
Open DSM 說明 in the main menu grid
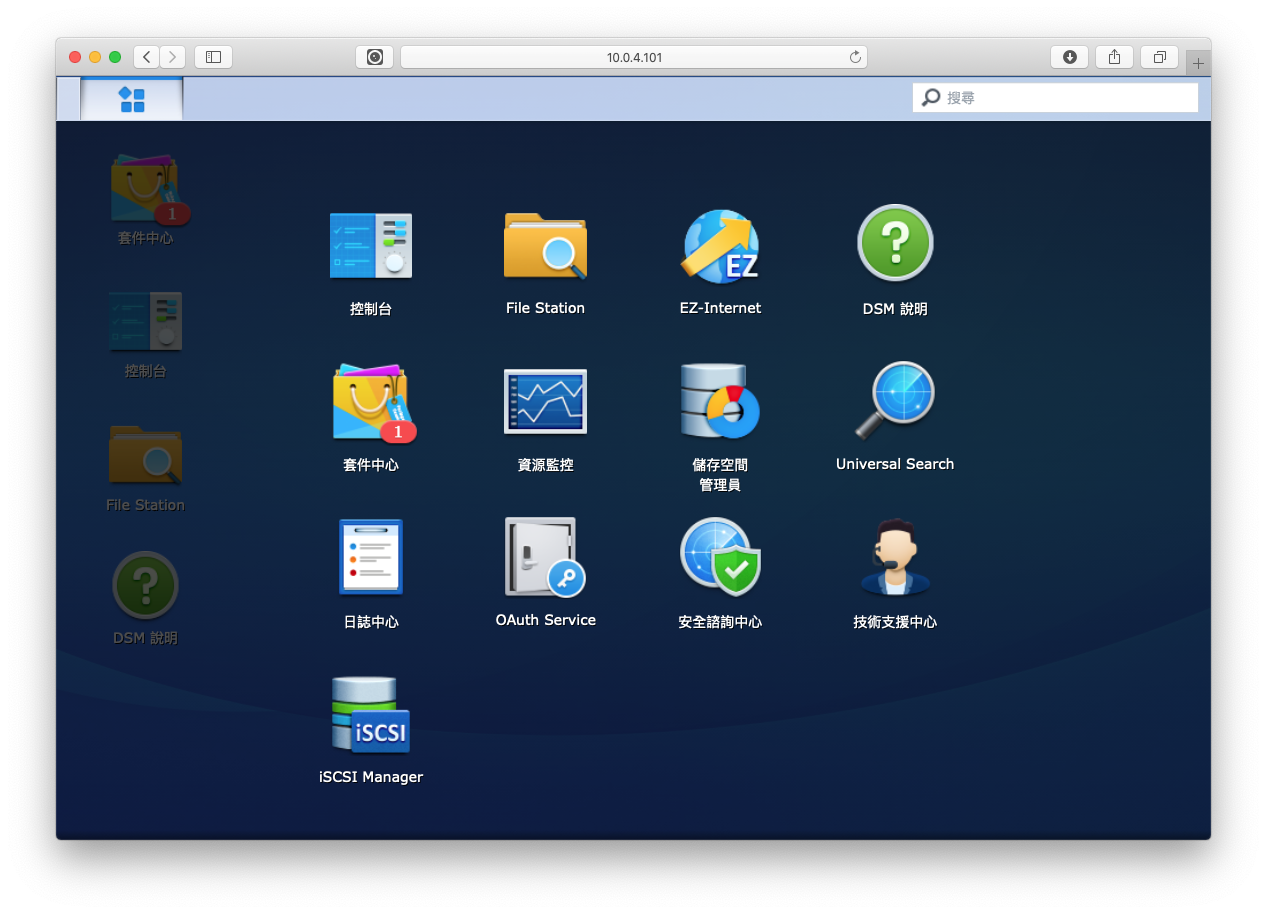895,243
